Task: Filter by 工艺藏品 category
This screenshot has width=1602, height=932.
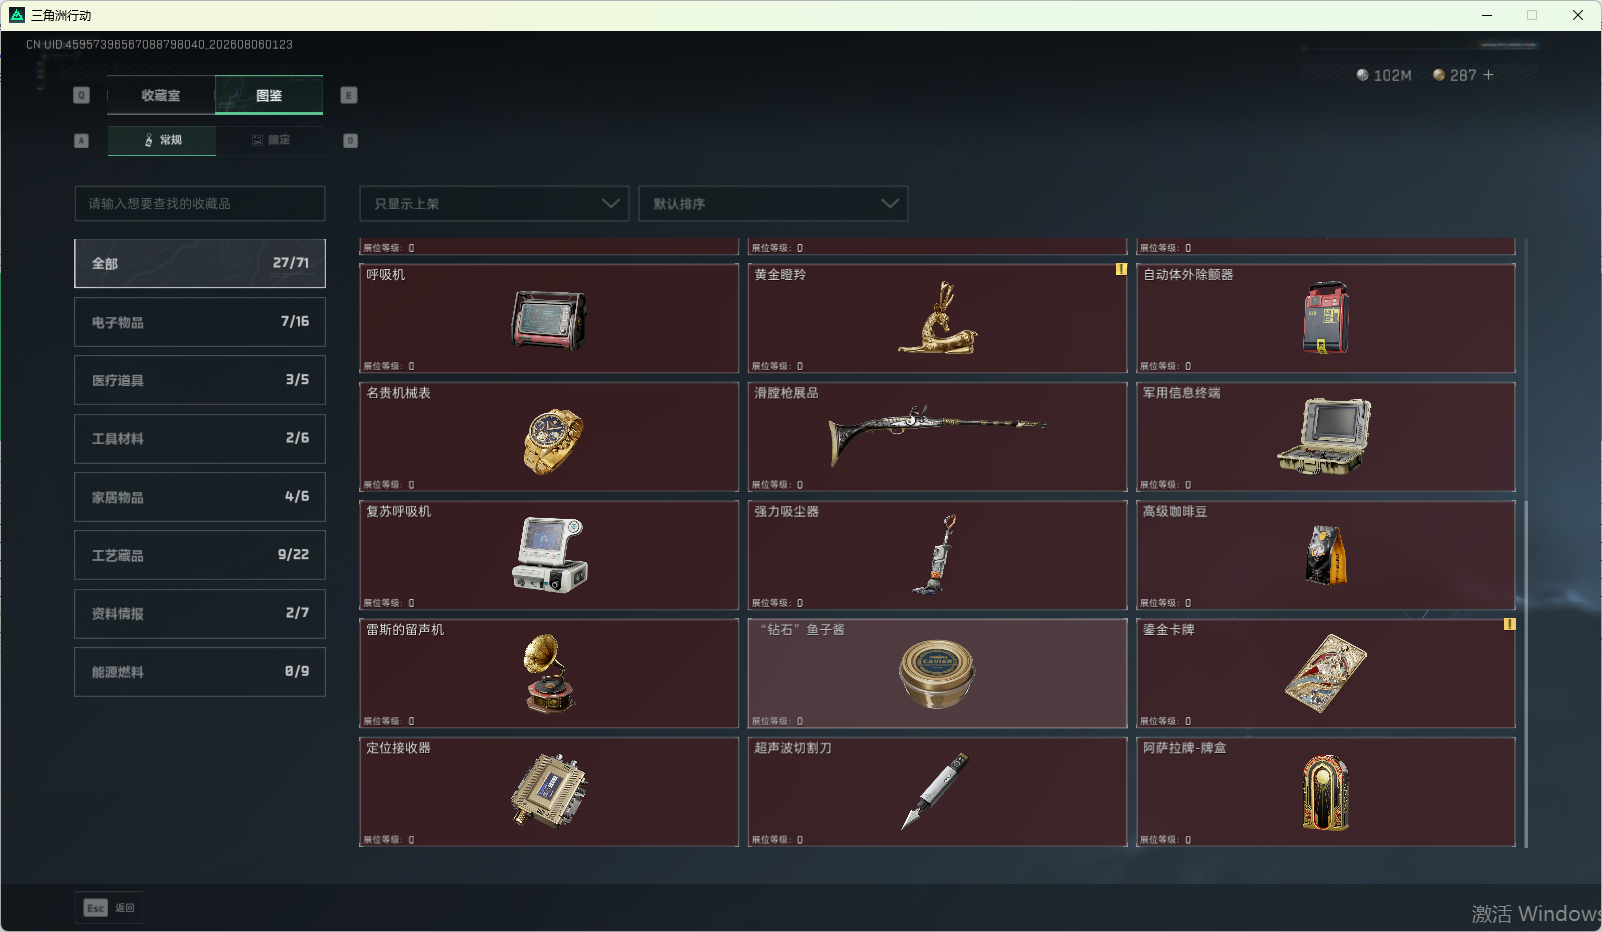Action: coord(200,555)
